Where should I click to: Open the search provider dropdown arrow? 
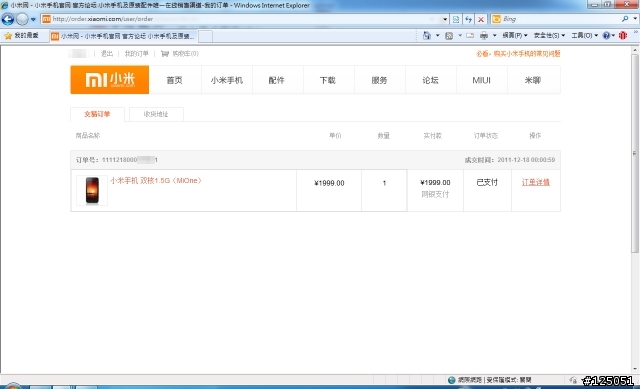[x=635, y=19]
